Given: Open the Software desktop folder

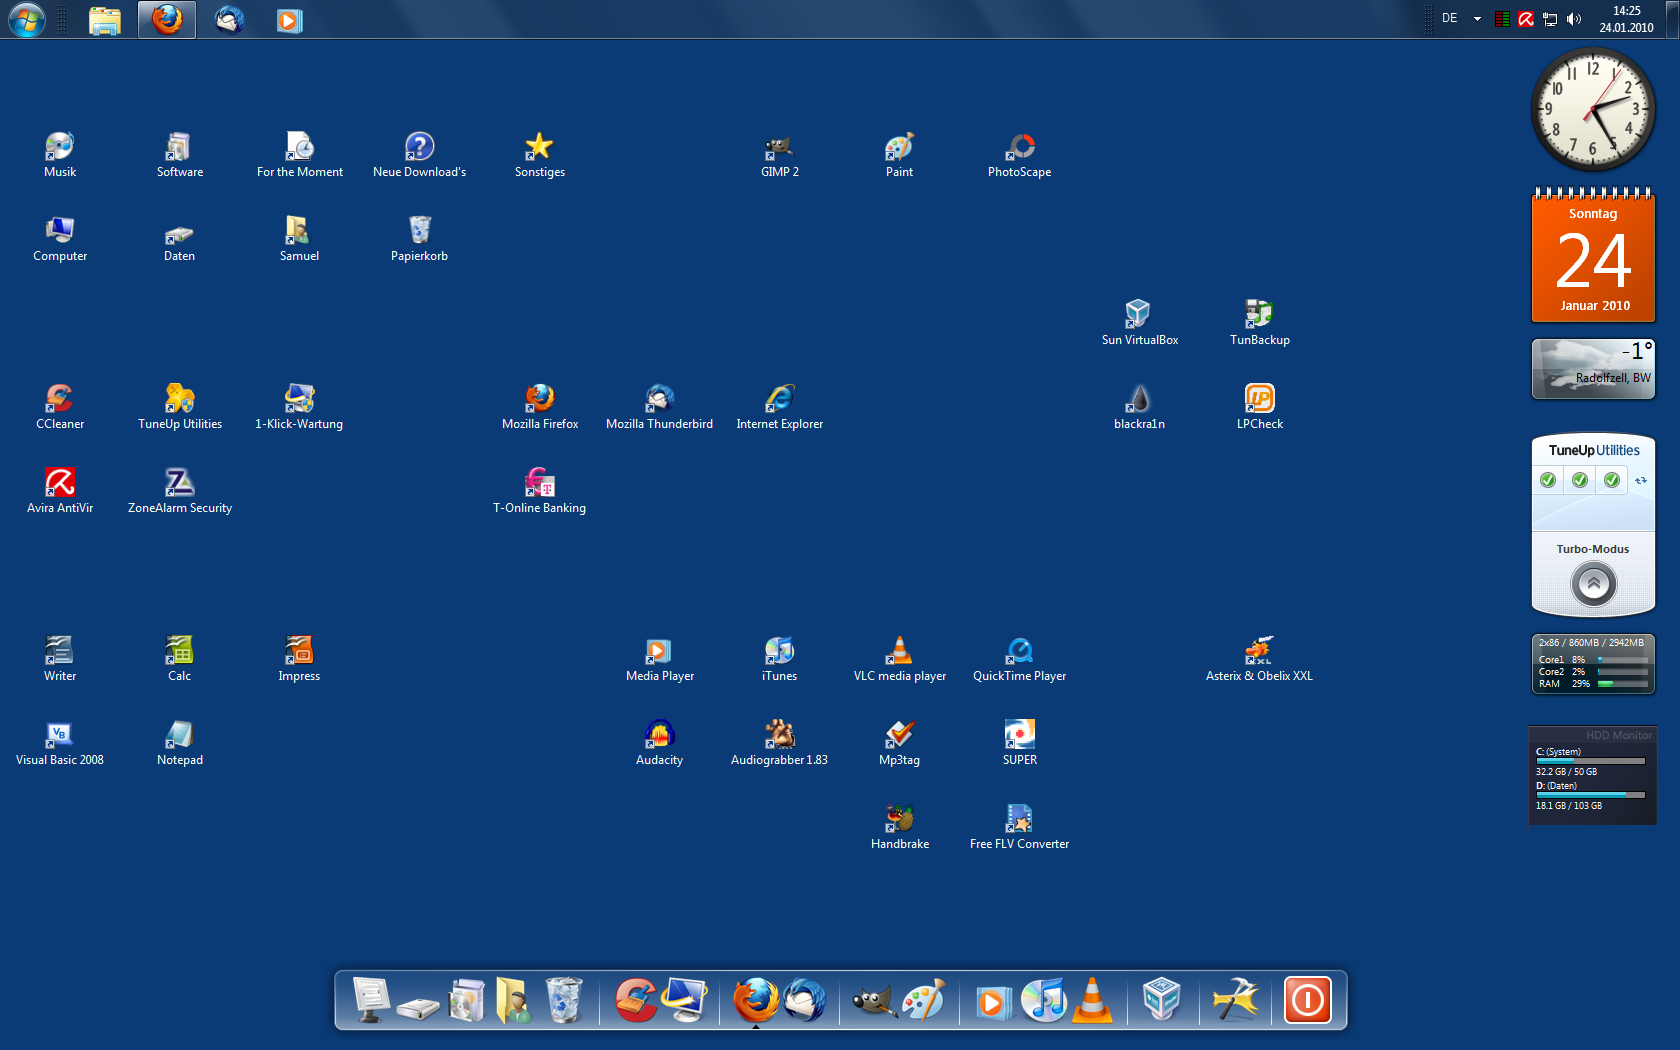Looking at the screenshot, I should 180,155.
